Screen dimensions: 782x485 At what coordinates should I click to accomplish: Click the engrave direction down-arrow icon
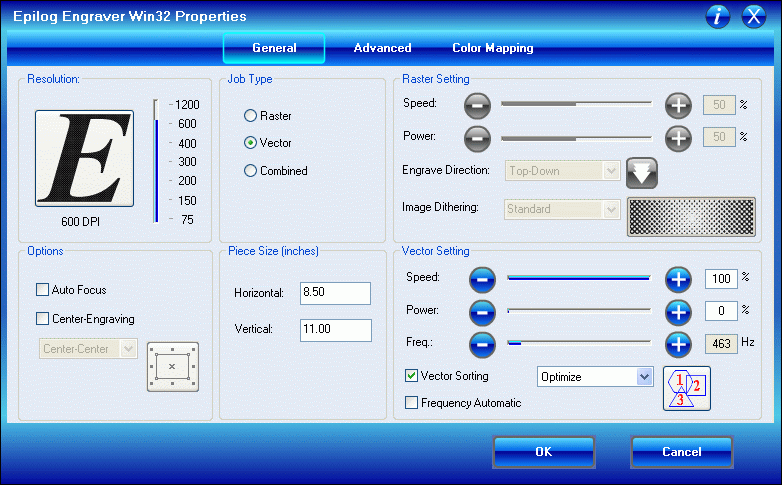coord(642,173)
